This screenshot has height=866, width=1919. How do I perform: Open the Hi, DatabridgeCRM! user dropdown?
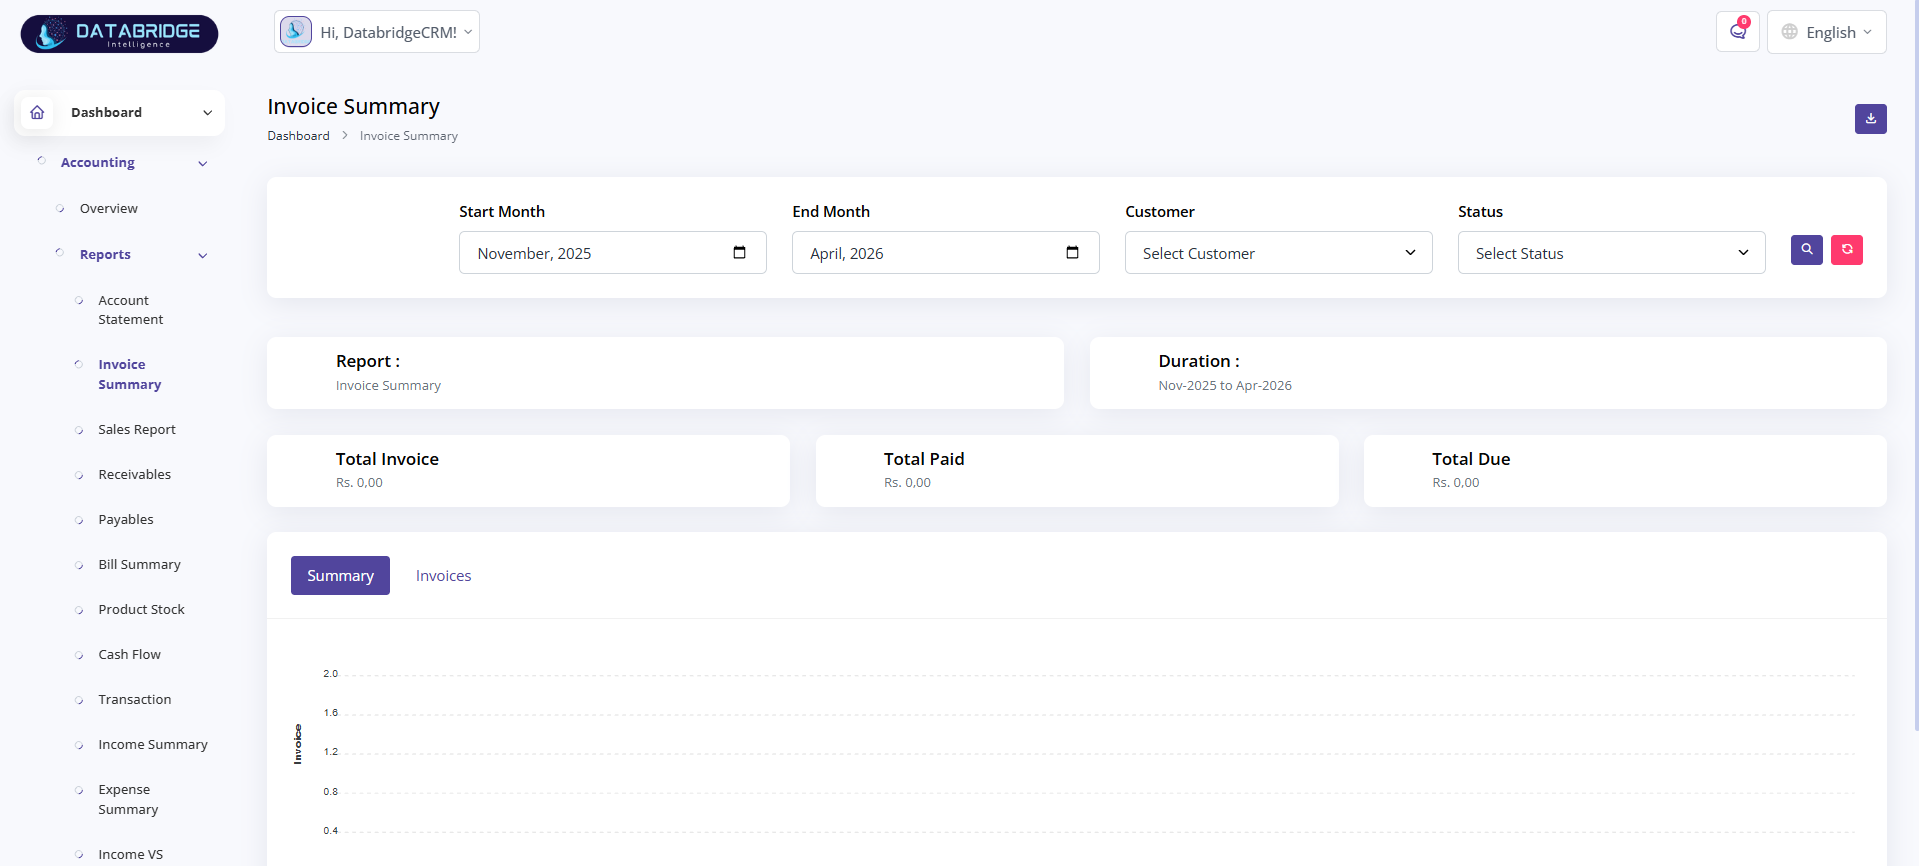[x=377, y=32]
